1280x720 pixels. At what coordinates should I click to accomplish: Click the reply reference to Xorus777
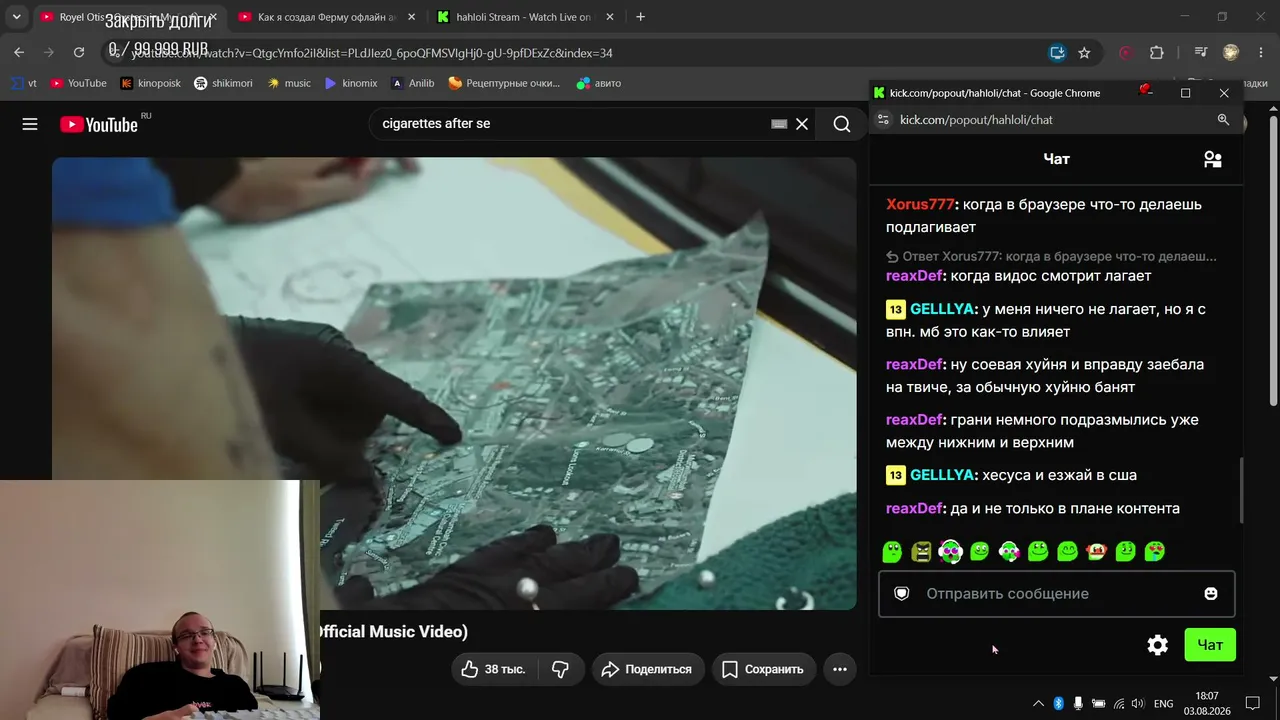point(1052,256)
